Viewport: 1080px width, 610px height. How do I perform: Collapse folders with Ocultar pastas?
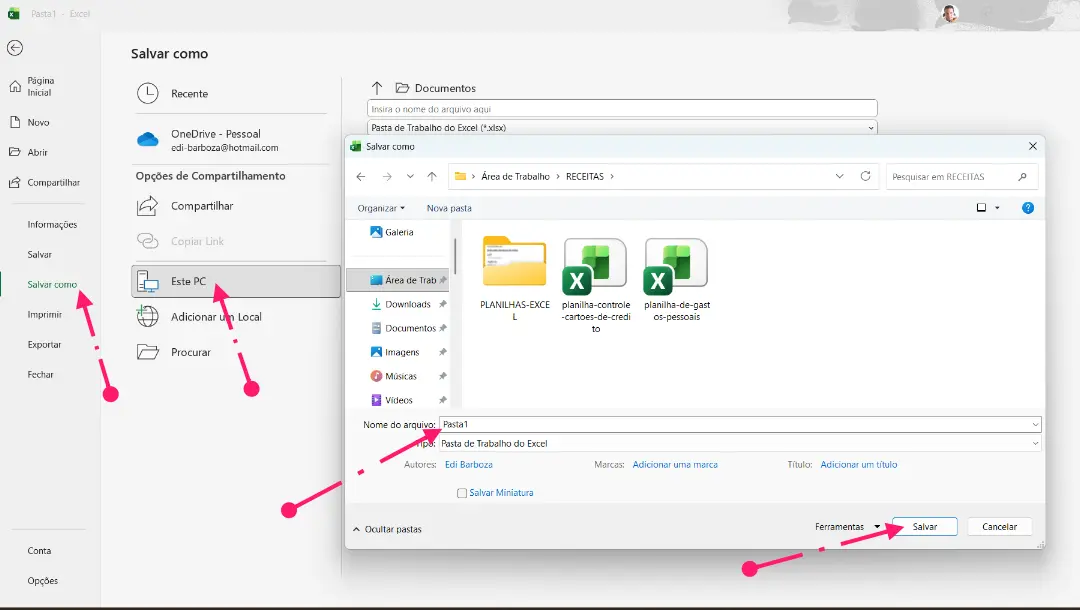point(388,529)
